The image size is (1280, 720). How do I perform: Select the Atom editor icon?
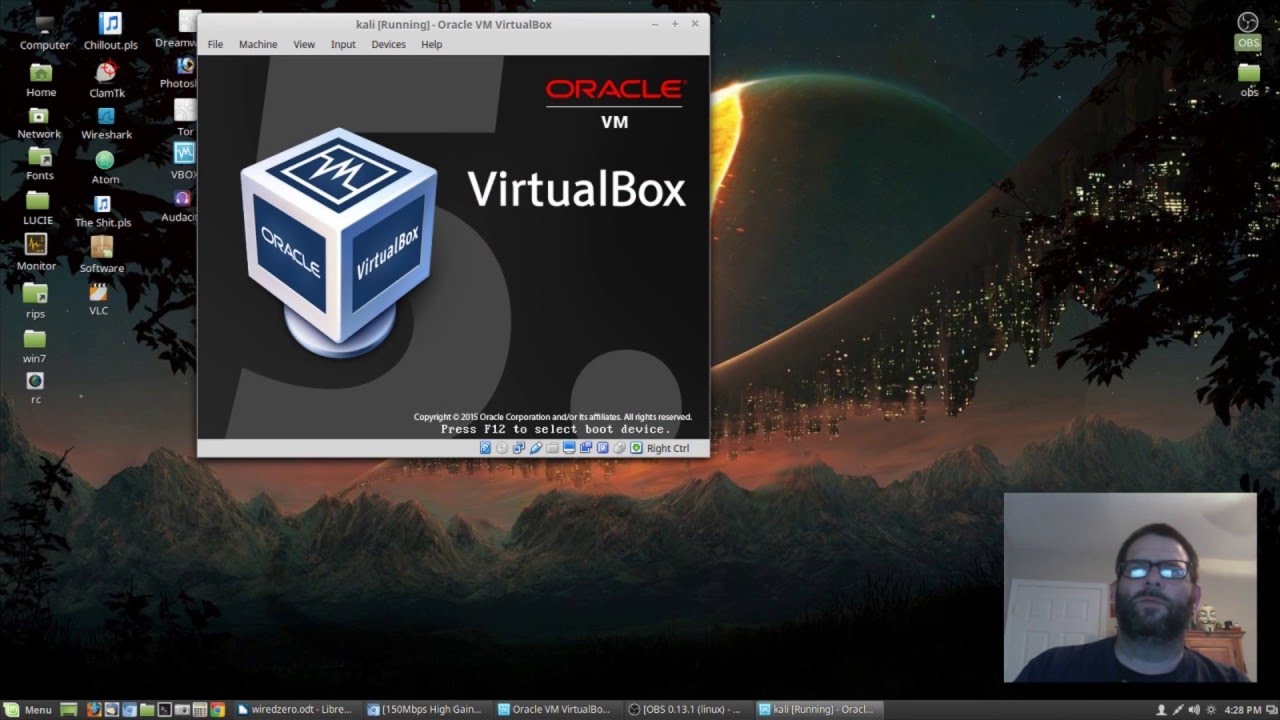(x=105, y=167)
